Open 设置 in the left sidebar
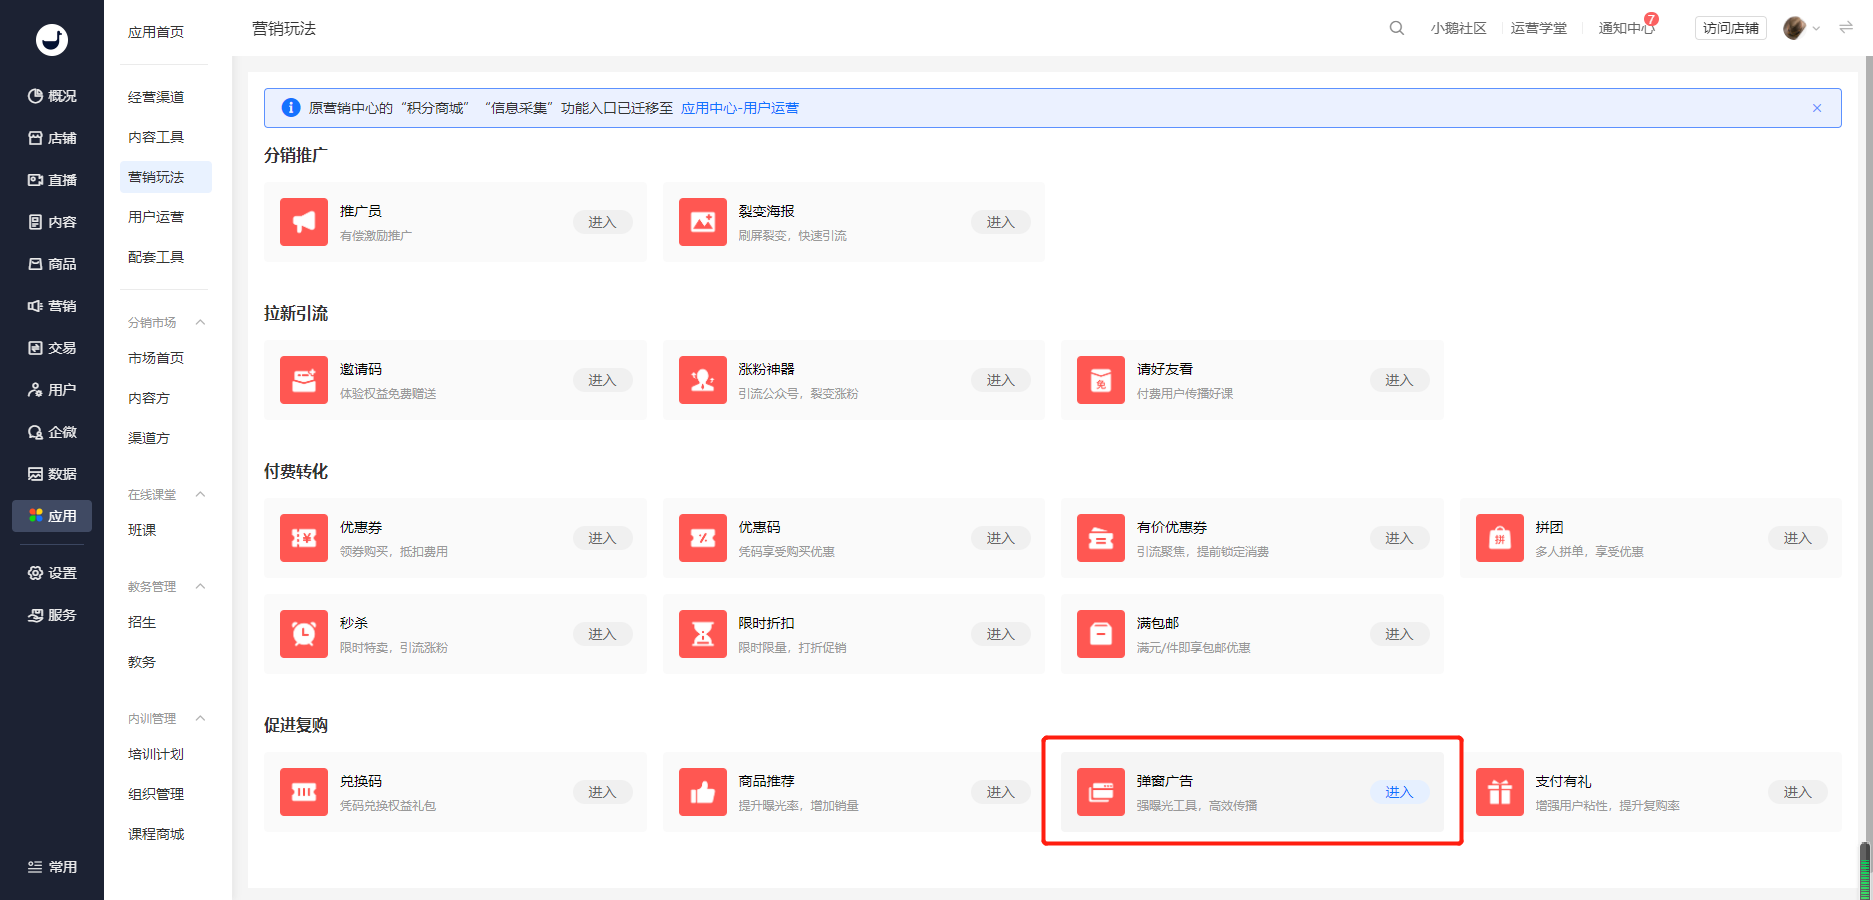1873x900 pixels. tap(52, 573)
